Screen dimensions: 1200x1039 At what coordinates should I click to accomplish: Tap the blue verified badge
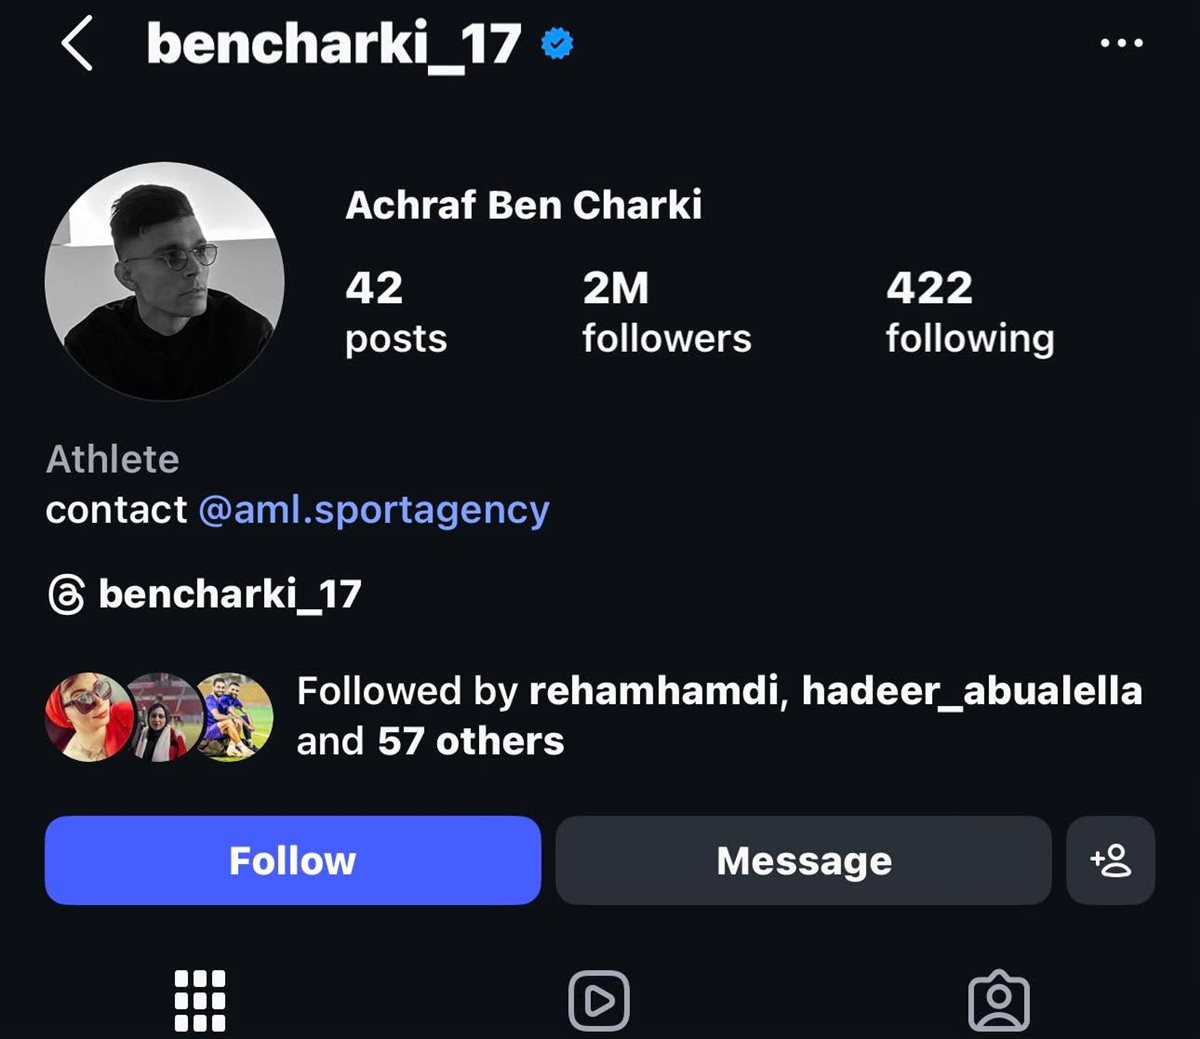click(x=557, y=44)
